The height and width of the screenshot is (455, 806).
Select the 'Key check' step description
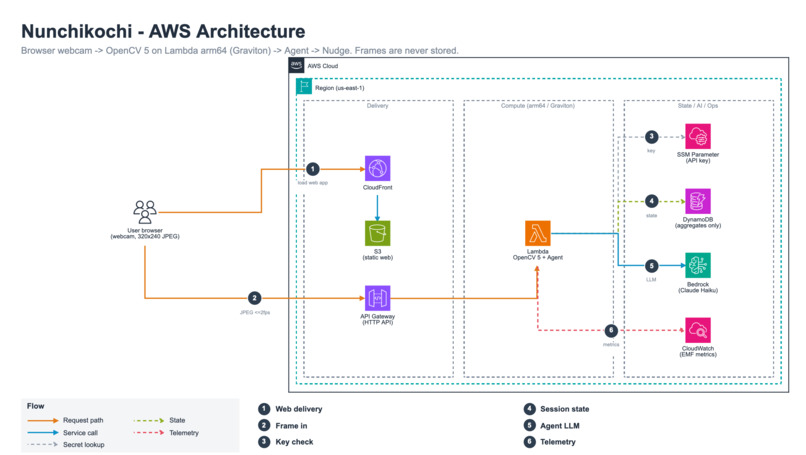click(294, 442)
